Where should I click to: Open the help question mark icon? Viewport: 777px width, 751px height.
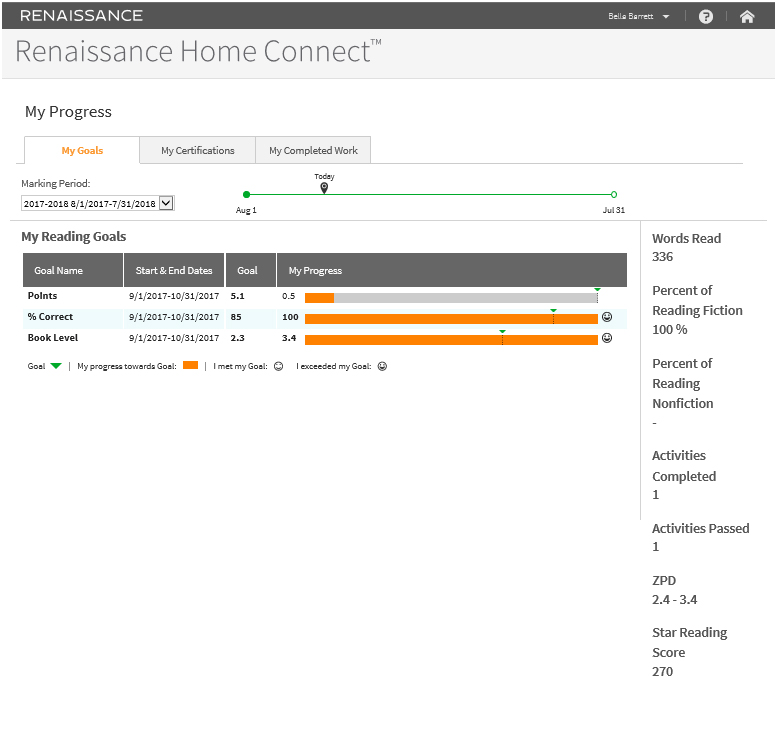705,17
